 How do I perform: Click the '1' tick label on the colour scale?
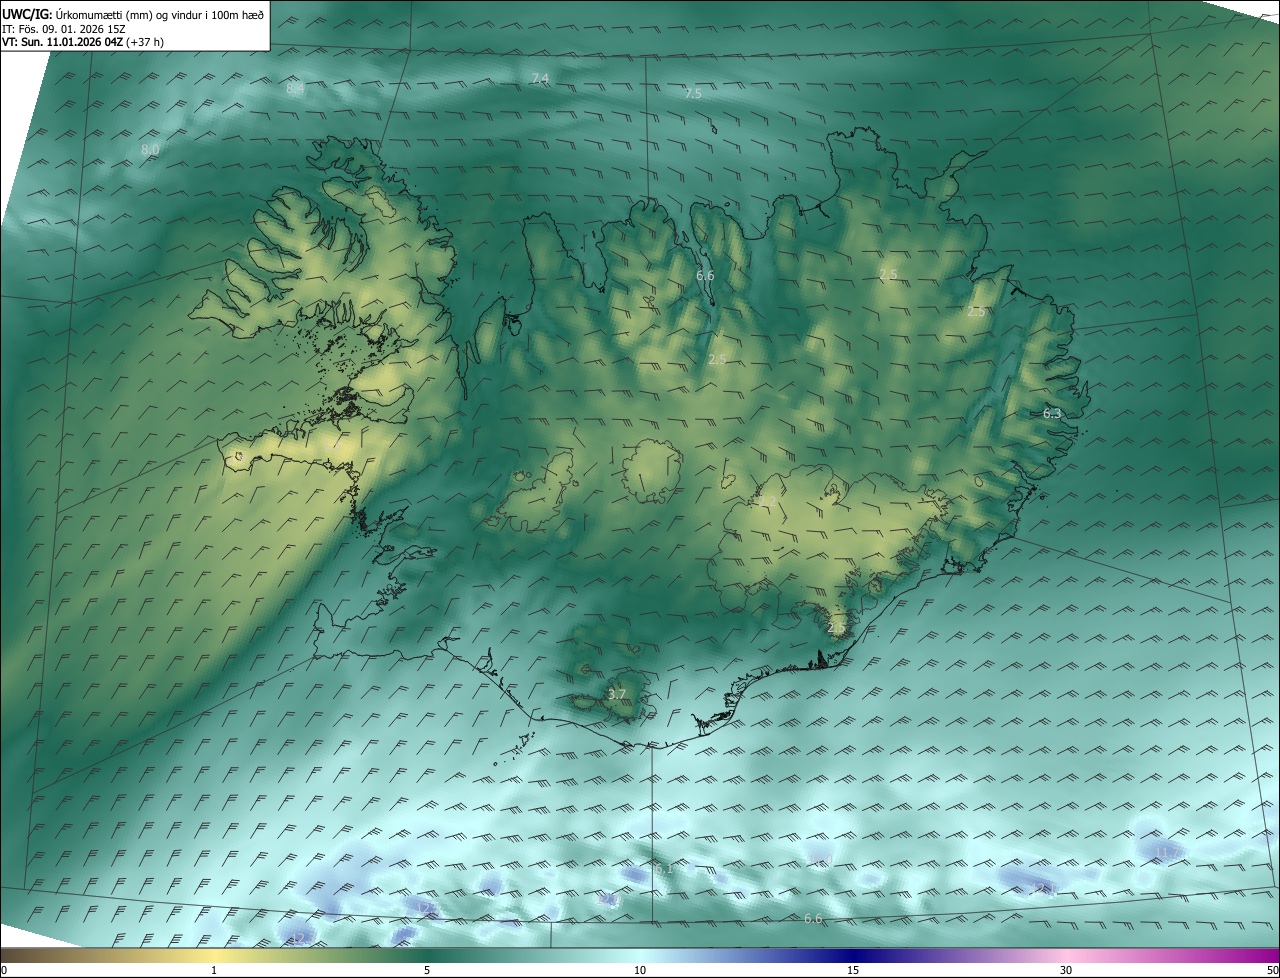click(214, 970)
